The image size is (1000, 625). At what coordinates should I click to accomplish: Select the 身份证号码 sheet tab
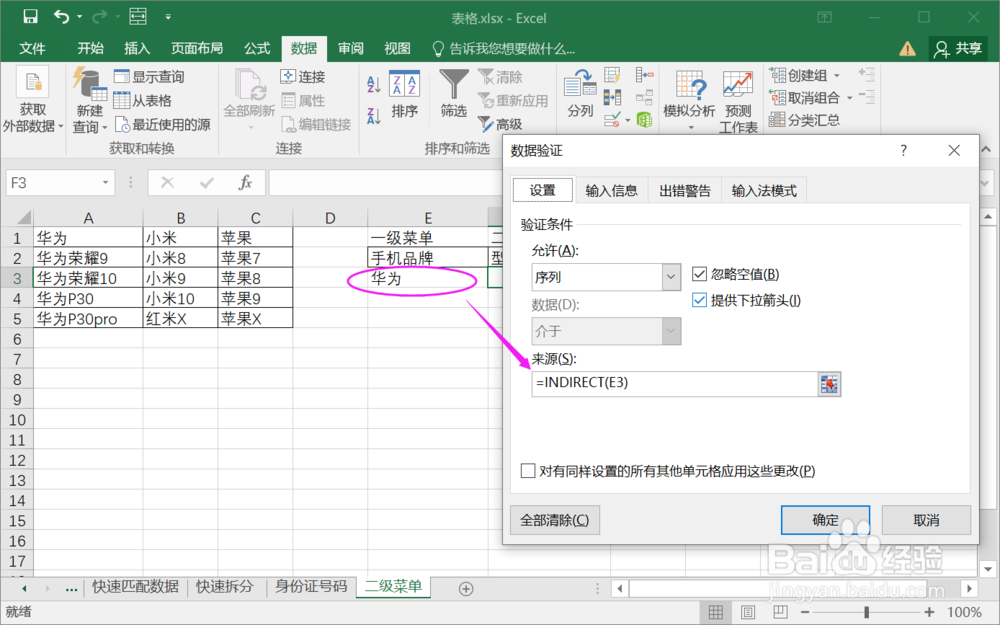tap(311, 586)
